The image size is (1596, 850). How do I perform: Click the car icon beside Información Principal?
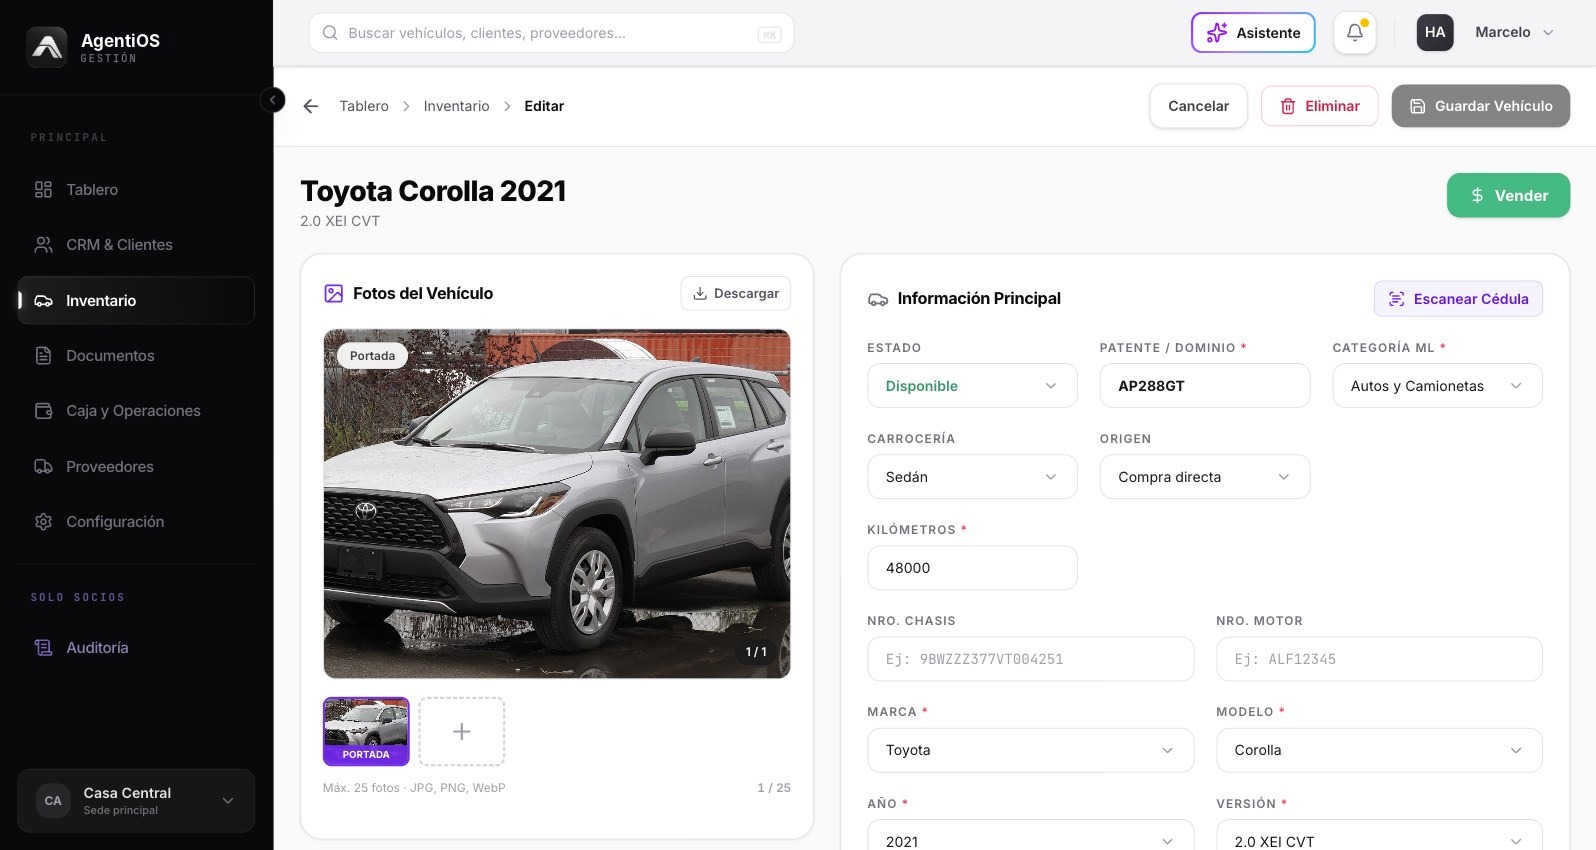point(878,299)
